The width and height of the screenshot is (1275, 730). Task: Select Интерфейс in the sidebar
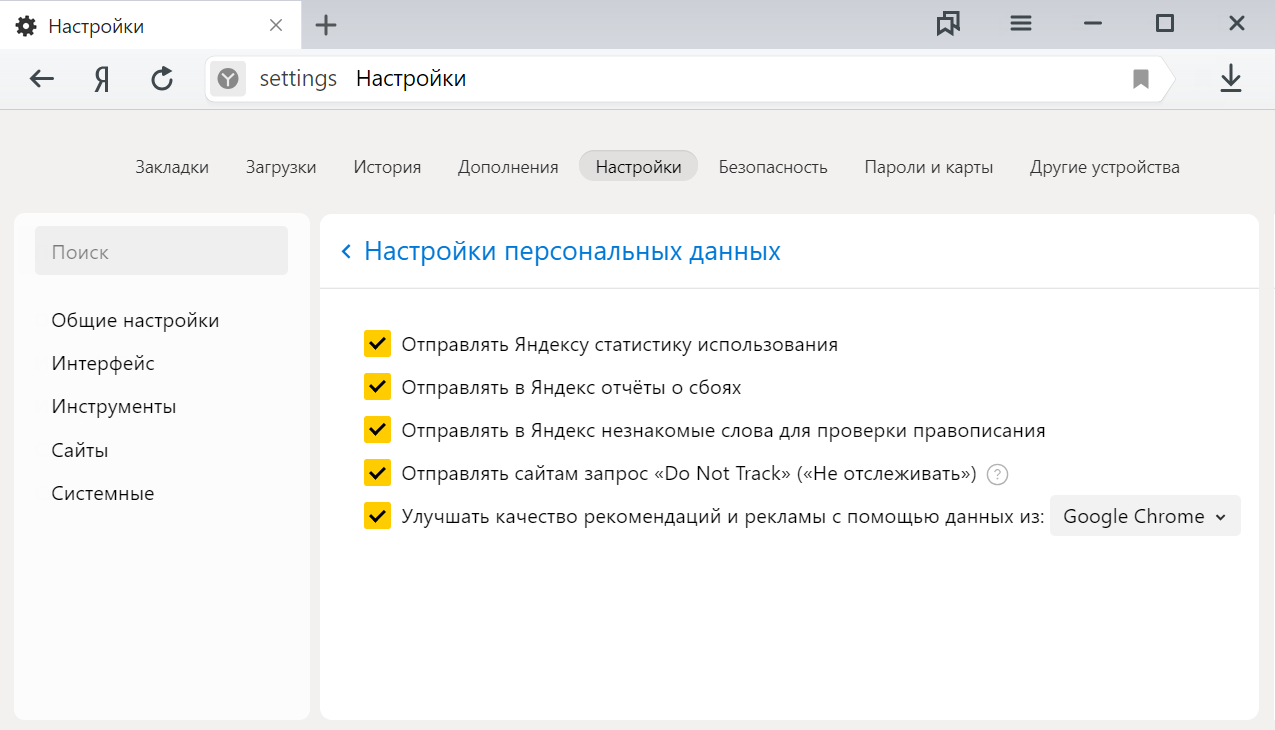point(103,364)
